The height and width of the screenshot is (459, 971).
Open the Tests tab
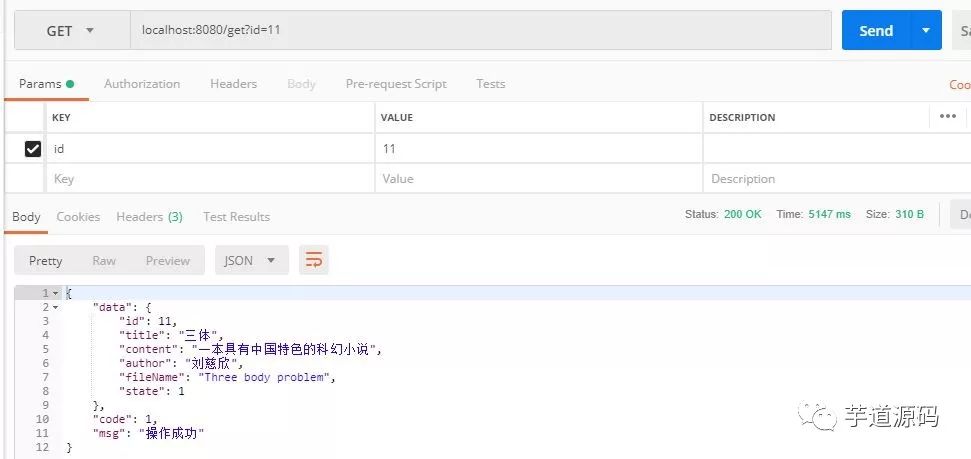pyautogui.click(x=490, y=84)
